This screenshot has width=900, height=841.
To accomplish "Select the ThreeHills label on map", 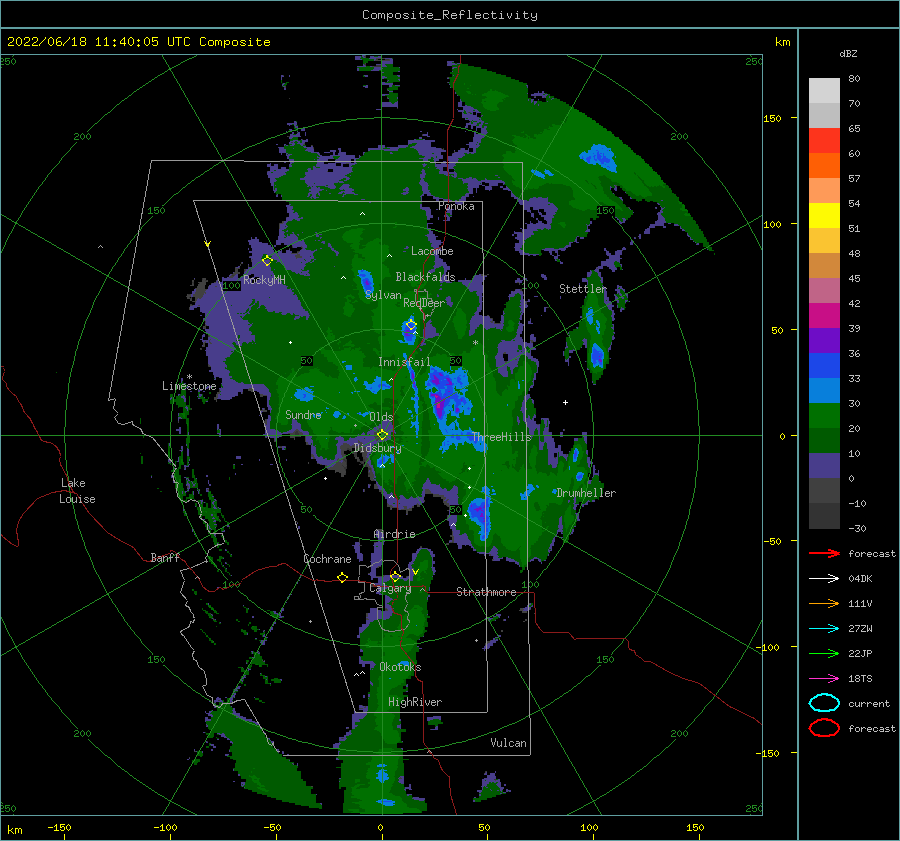I will (502, 437).
